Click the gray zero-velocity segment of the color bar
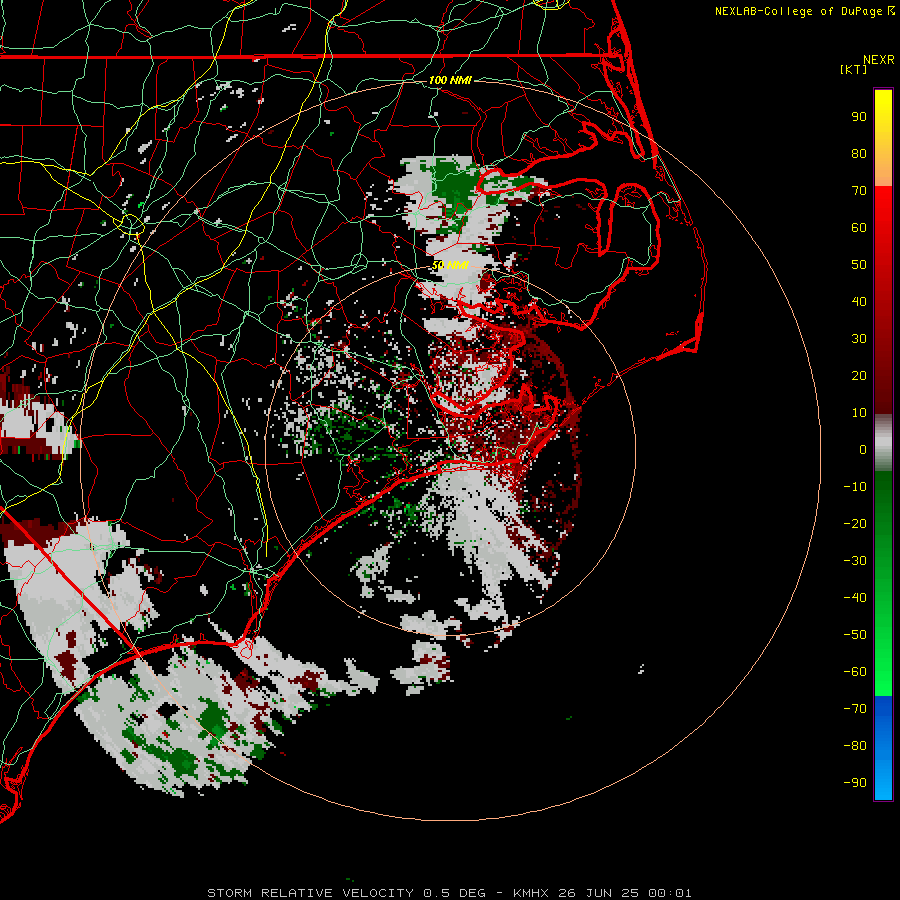The image size is (900, 900). 883,443
